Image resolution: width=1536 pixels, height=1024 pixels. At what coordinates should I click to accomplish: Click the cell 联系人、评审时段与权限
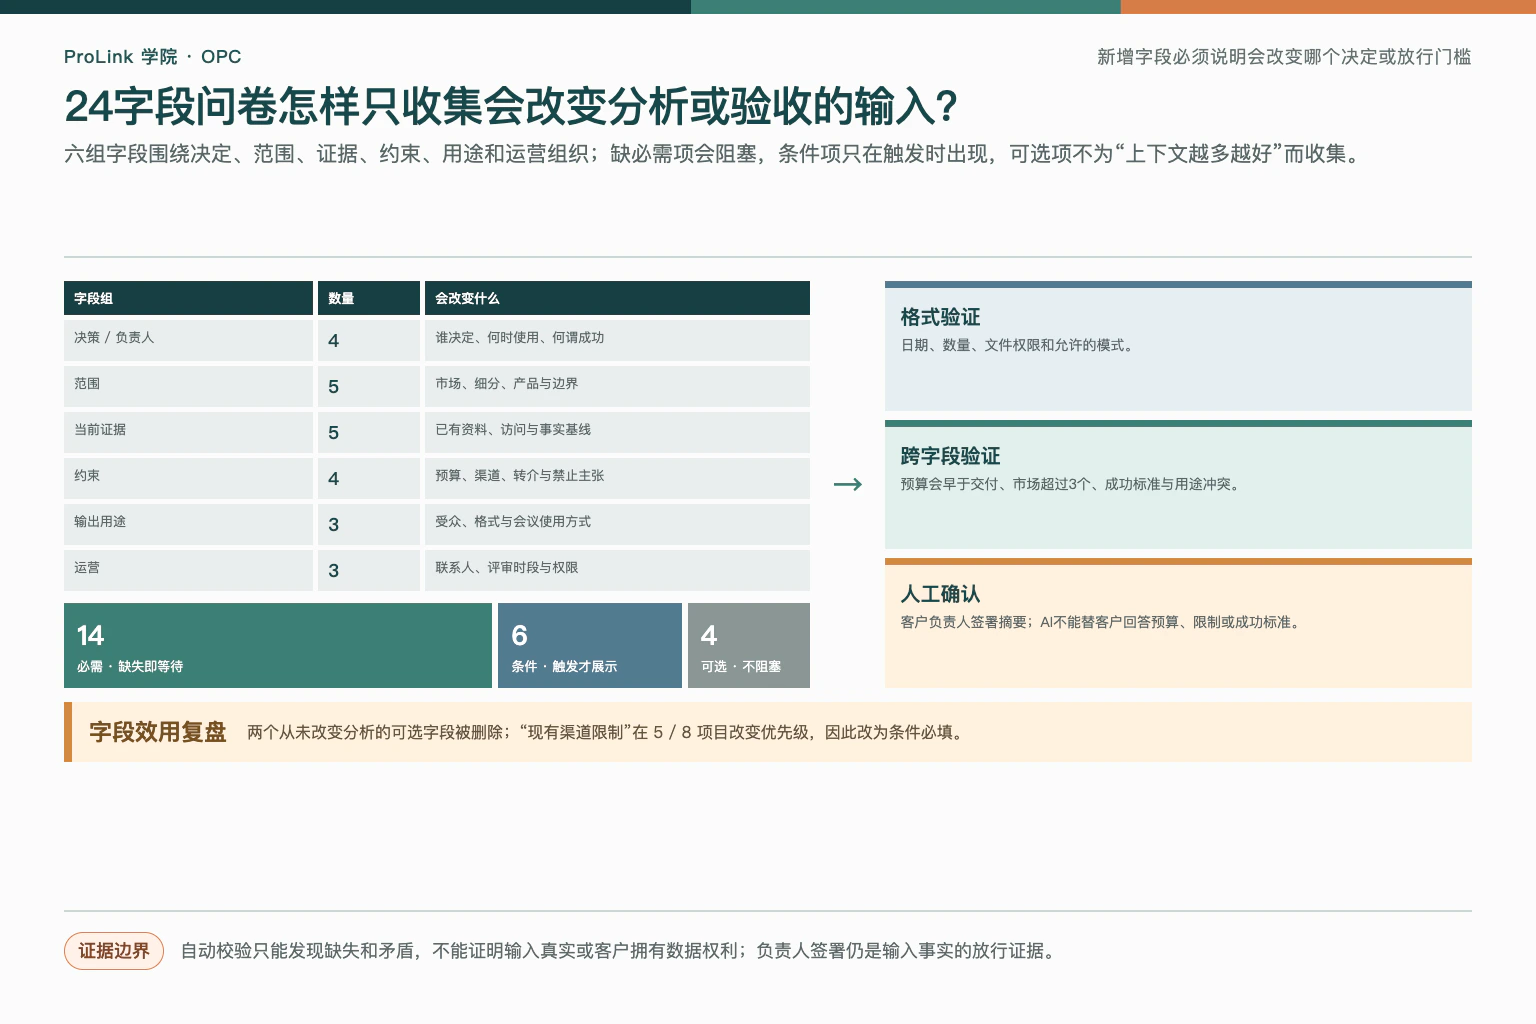[x=617, y=570]
